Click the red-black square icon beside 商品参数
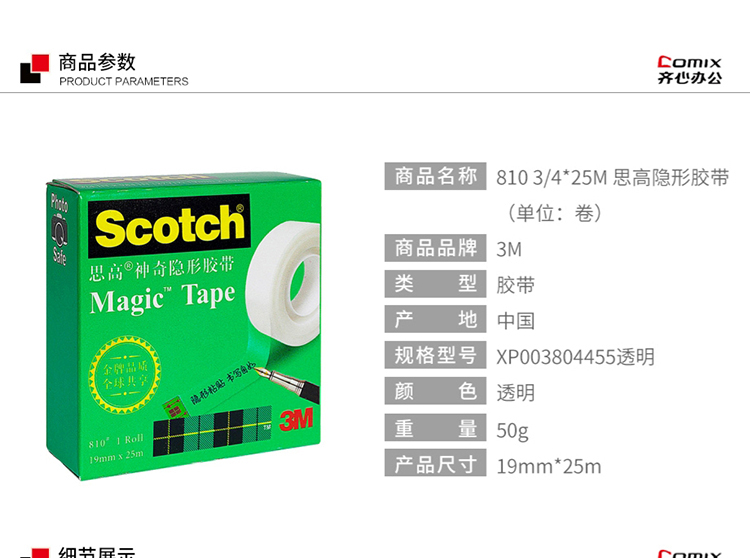This screenshot has height=558, width=750. pyautogui.click(x=34, y=68)
